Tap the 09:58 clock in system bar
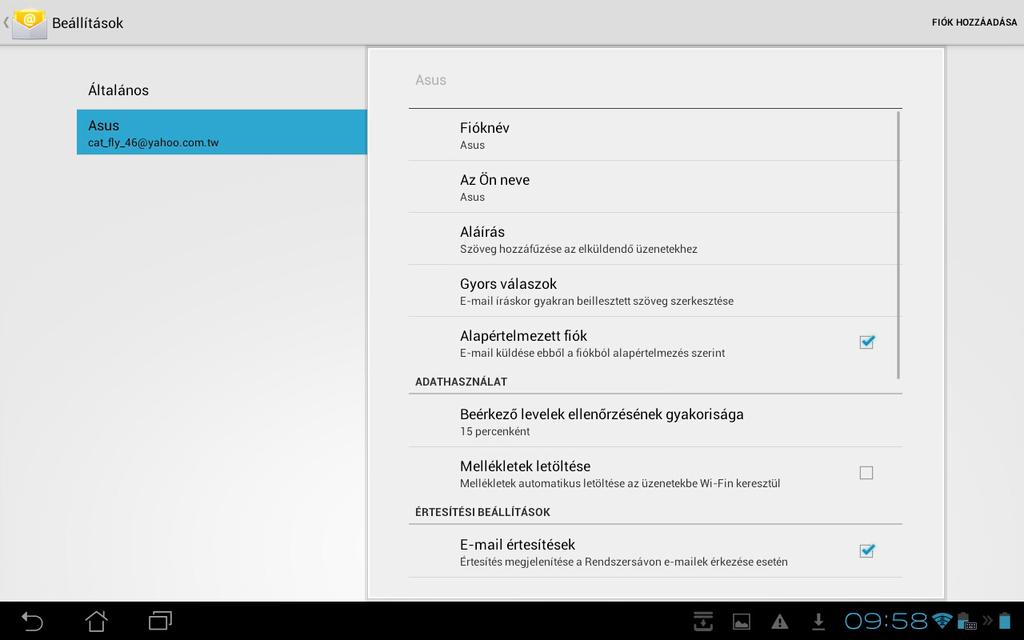Screen dimensions: 1024x640 886,620
